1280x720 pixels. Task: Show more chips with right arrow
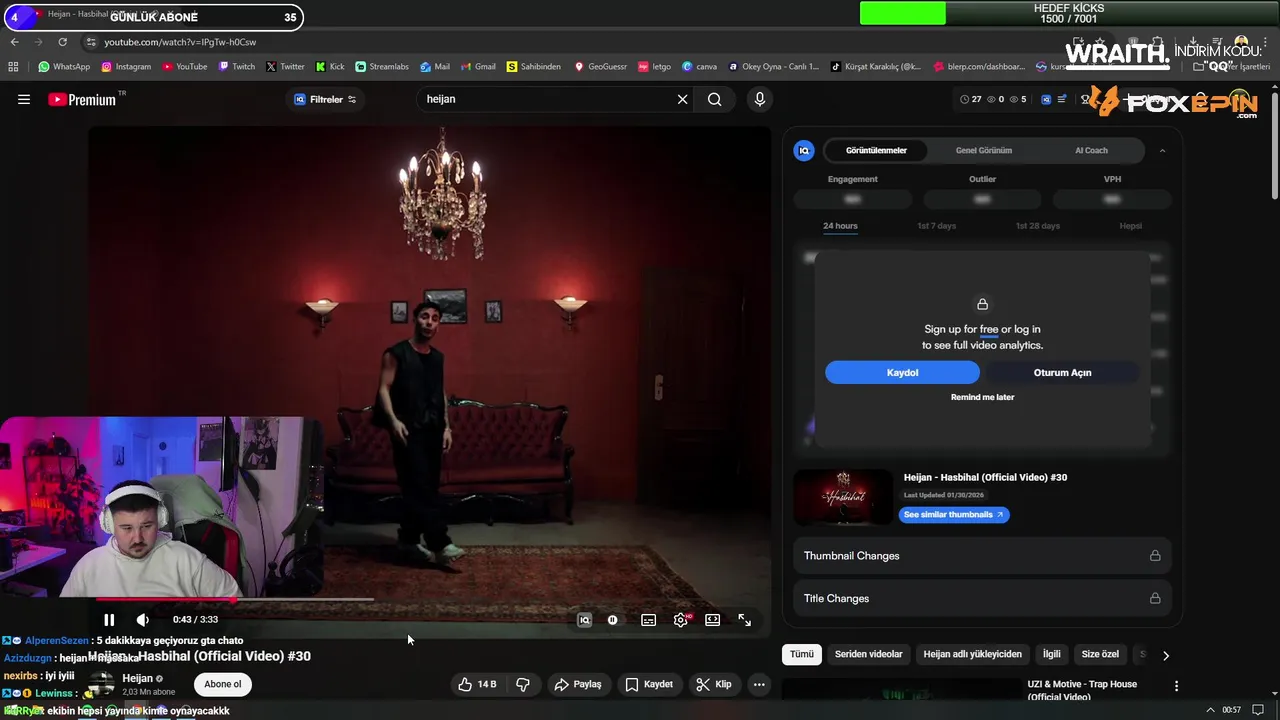1165,655
